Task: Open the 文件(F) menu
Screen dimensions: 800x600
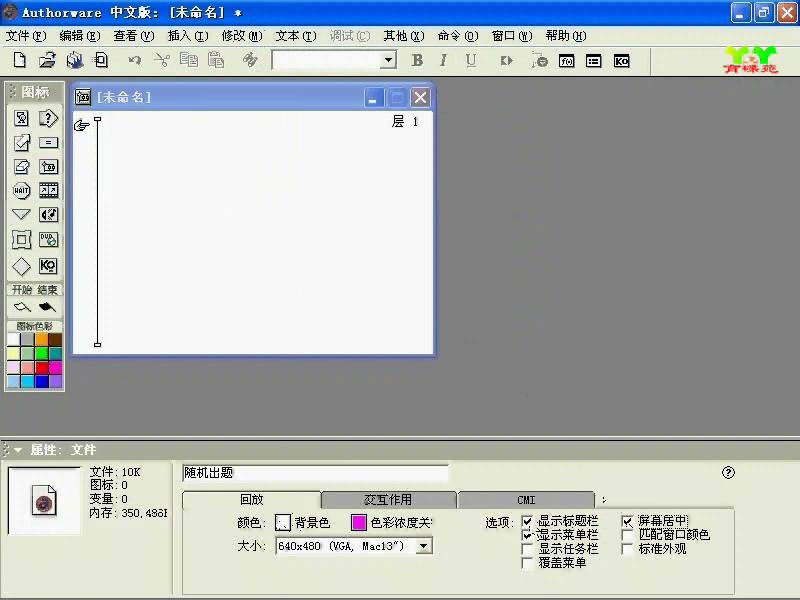Action: [x=26, y=36]
